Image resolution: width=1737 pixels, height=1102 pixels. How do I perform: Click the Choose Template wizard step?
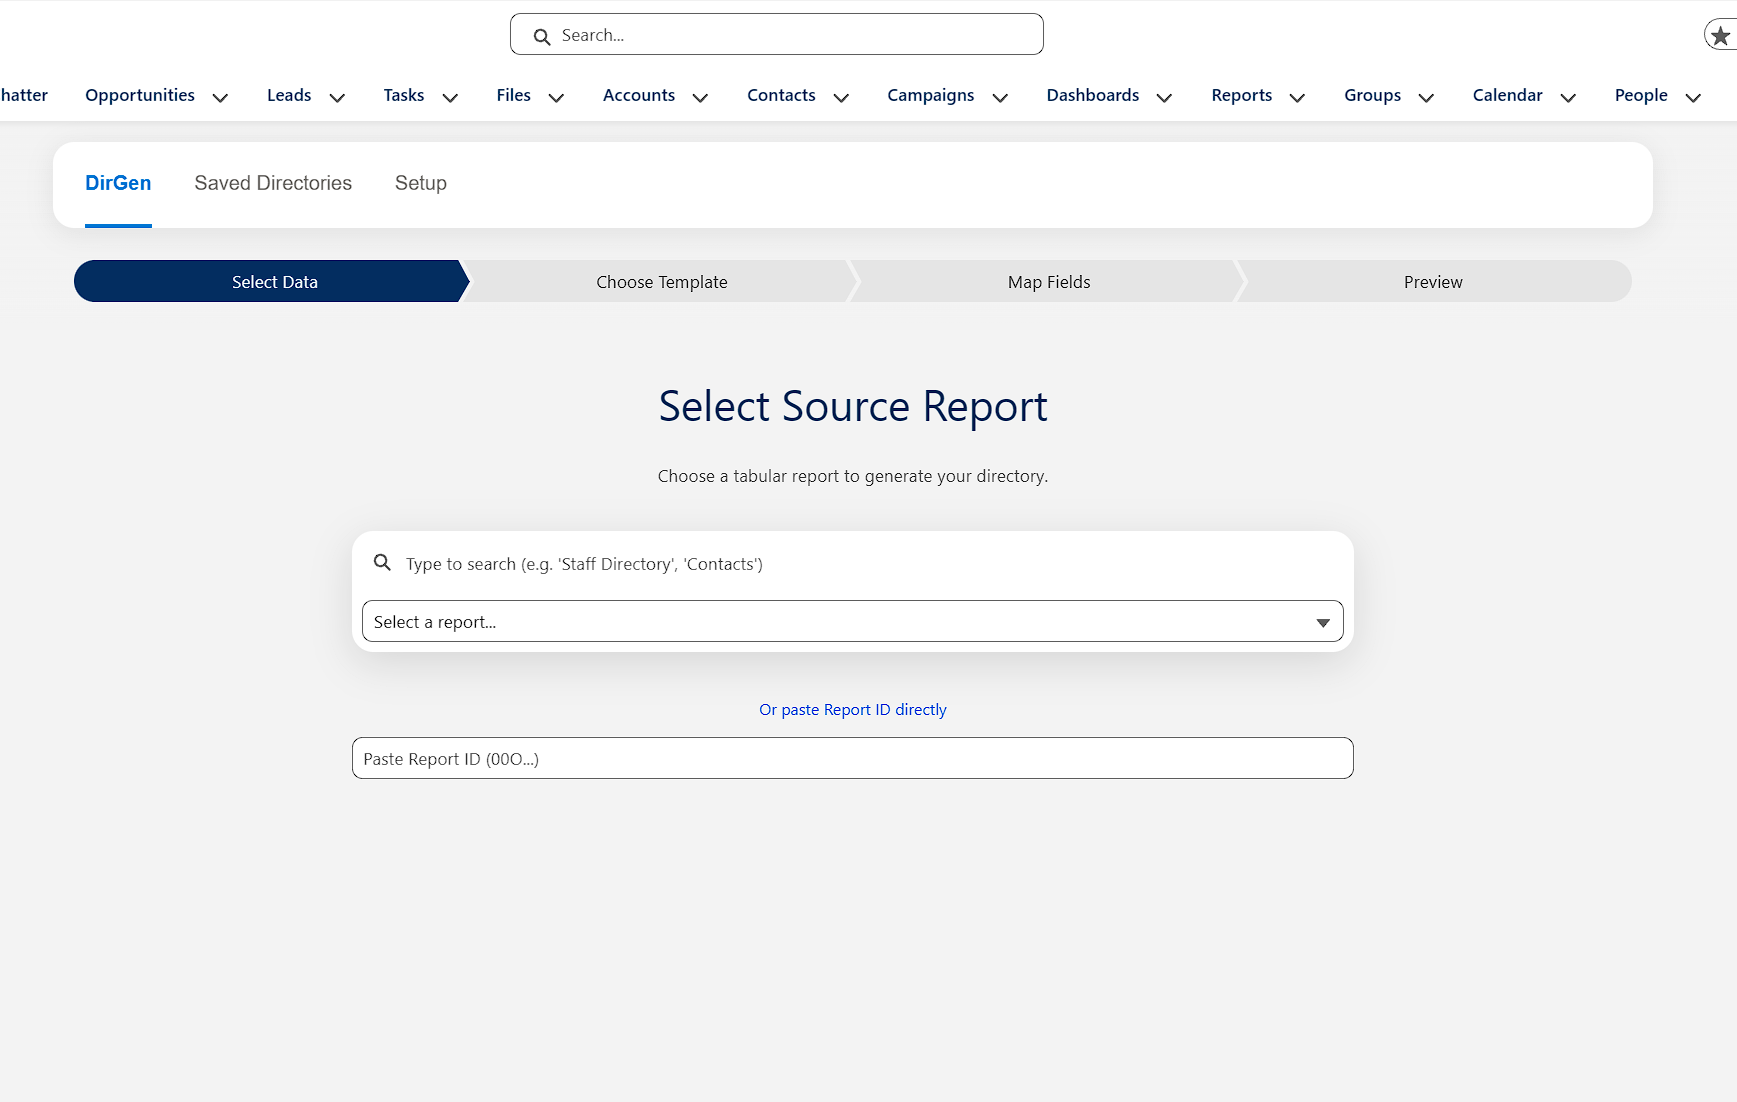click(x=661, y=281)
